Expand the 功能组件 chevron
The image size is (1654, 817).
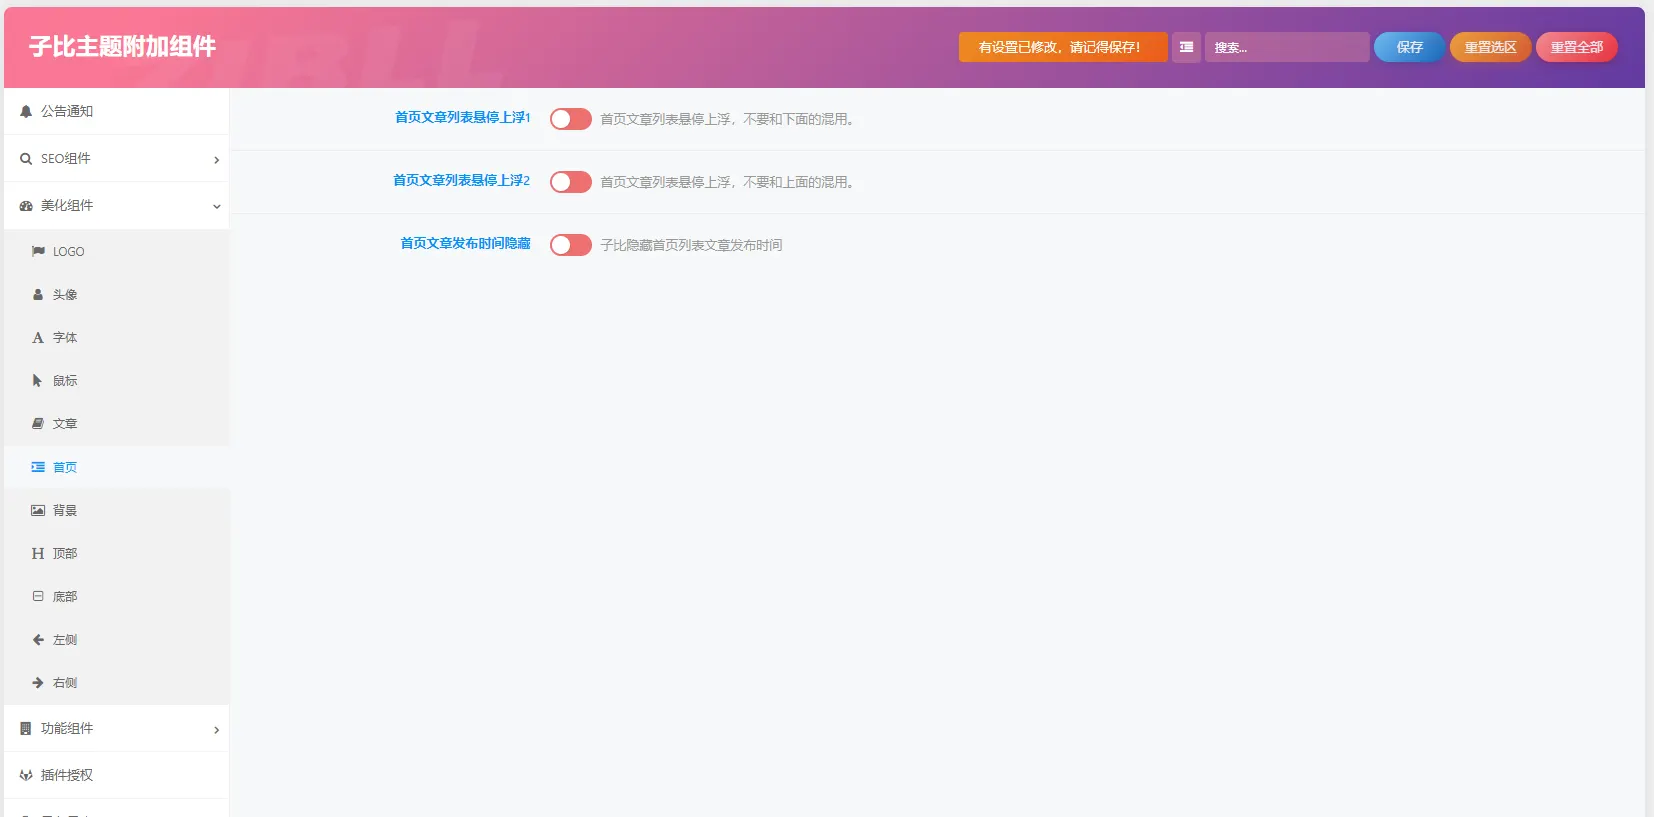point(216,729)
